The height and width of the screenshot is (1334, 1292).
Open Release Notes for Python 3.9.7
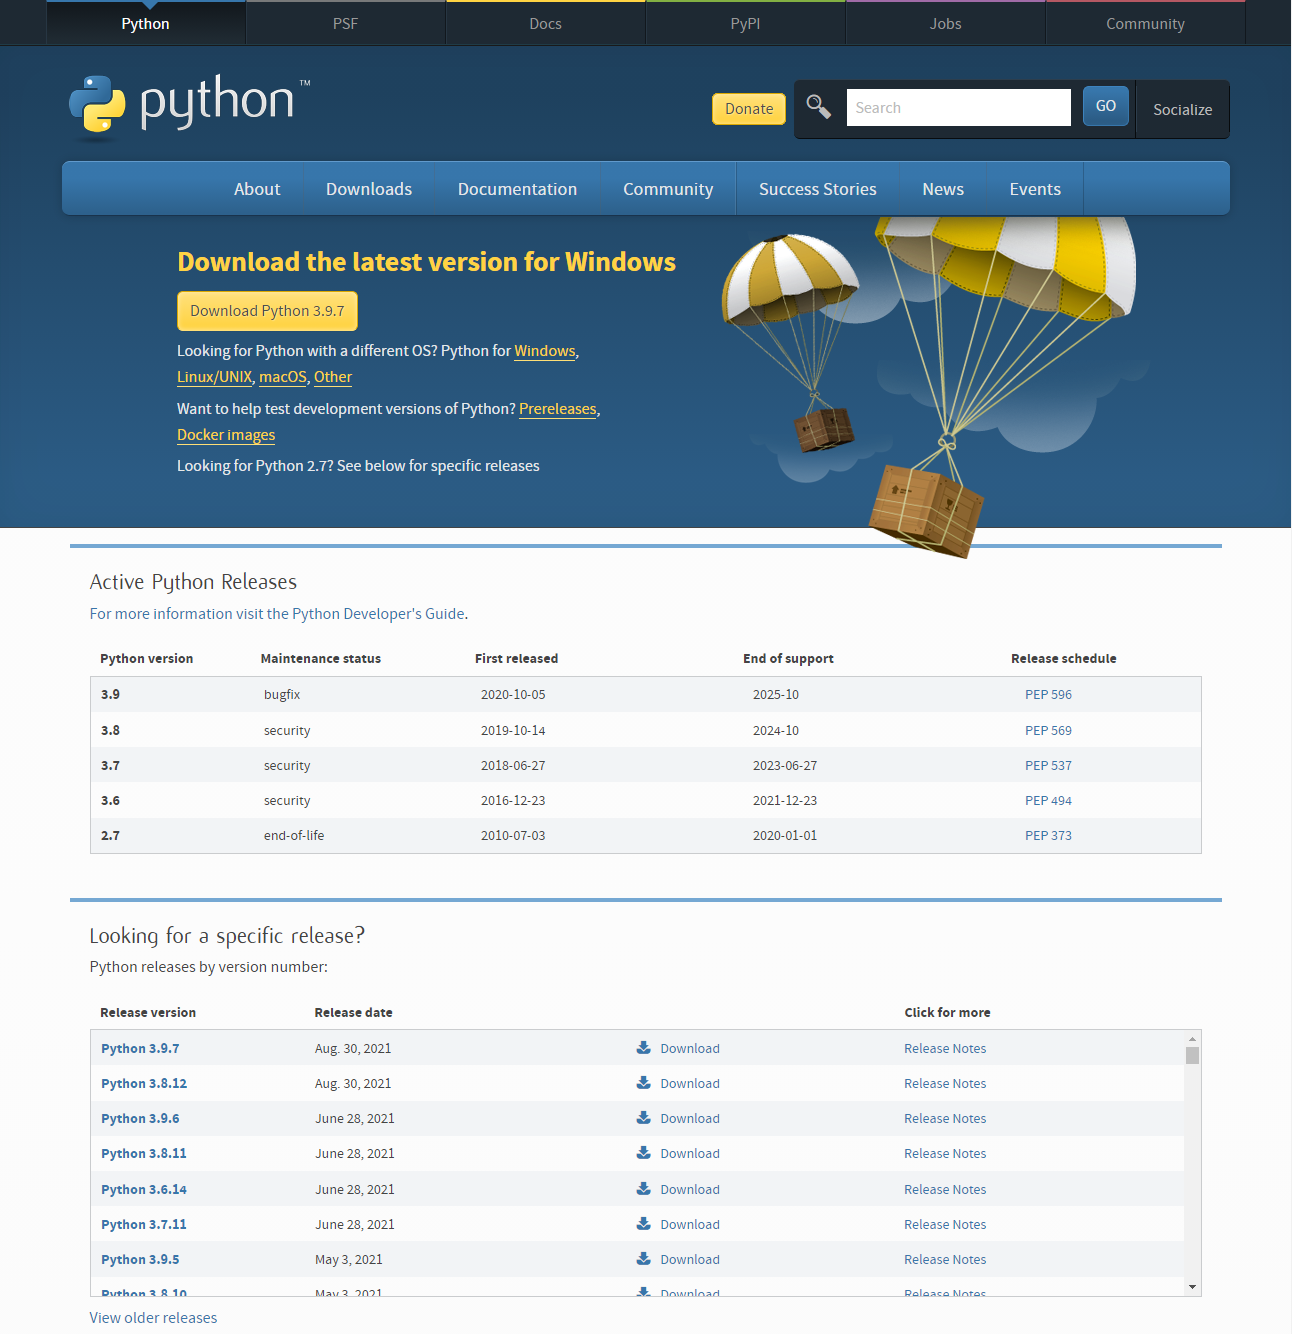[x=944, y=1047]
